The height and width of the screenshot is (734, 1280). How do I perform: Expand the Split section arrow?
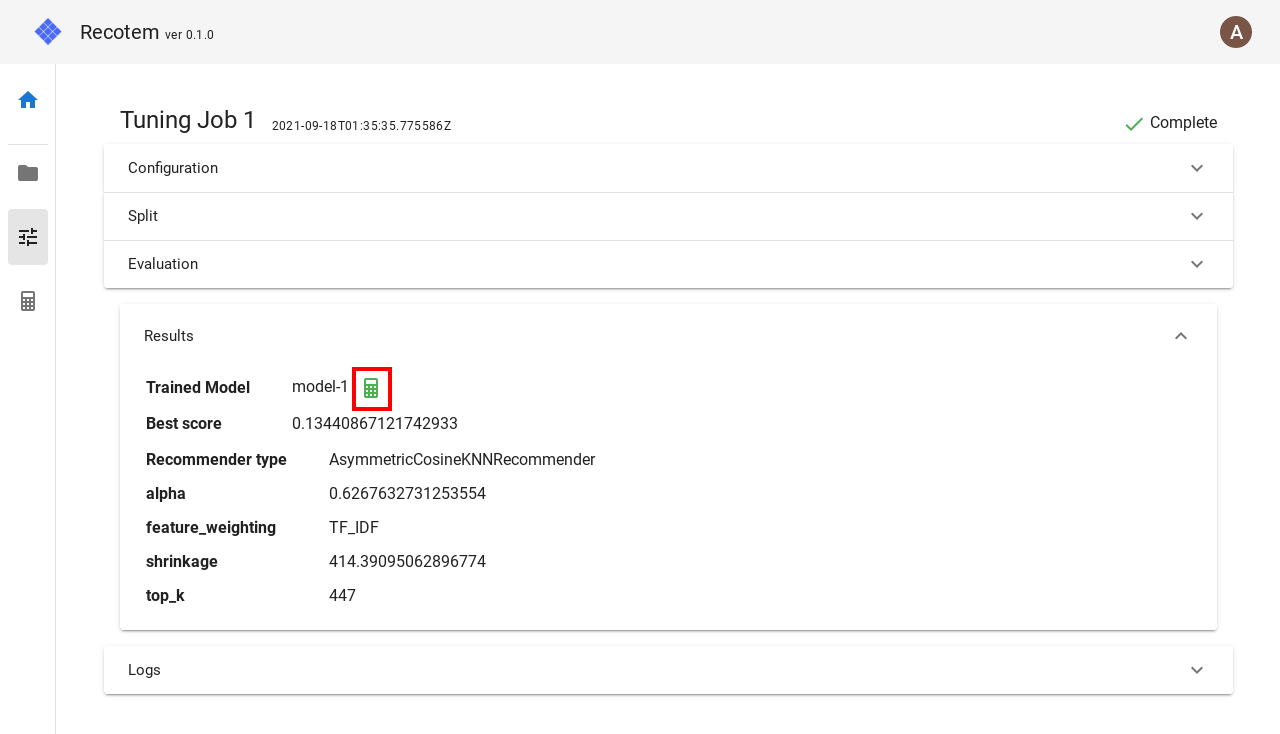(x=1197, y=216)
